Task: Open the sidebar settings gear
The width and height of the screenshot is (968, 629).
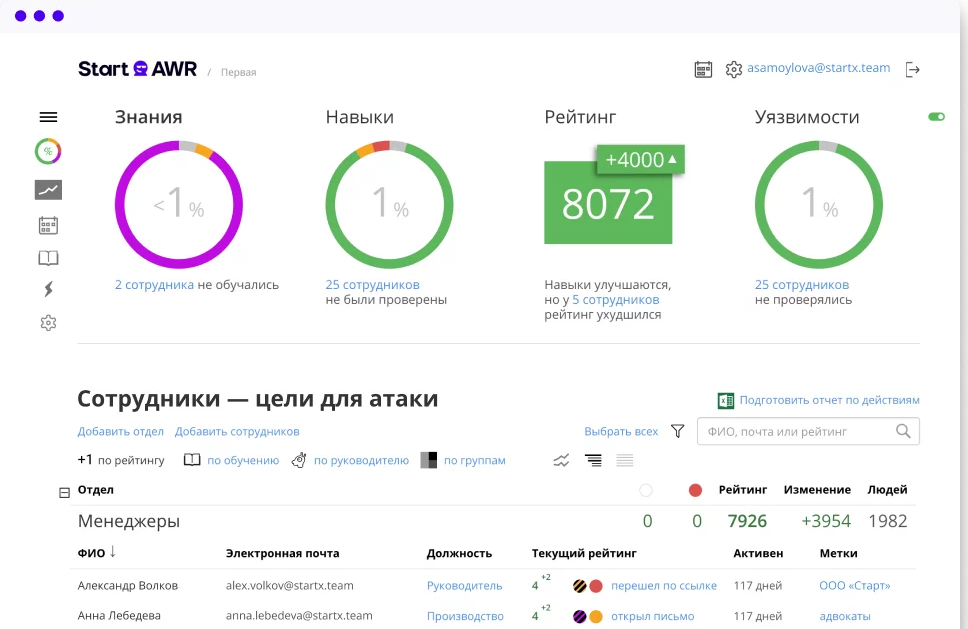Action: 48,323
